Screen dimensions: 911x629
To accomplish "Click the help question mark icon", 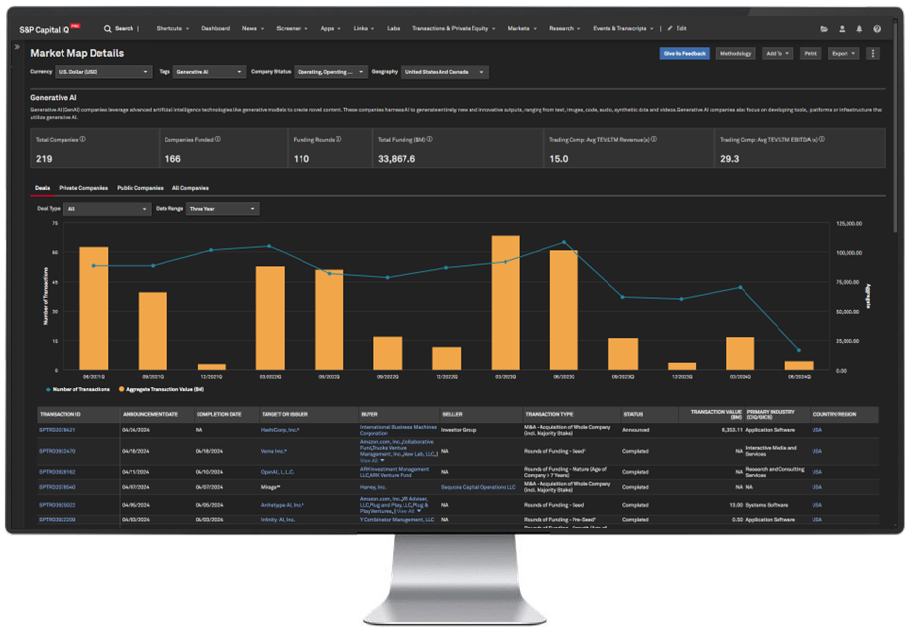I will pyautogui.click(x=877, y=29).
